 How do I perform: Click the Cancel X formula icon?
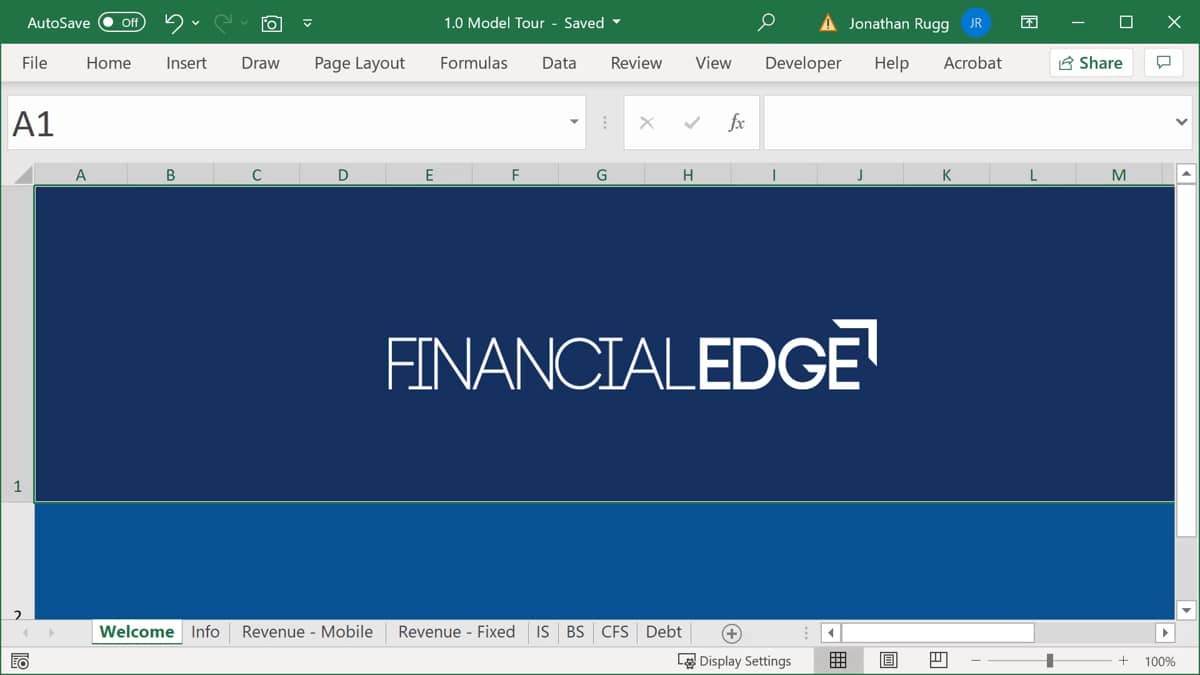click(646, 123)
